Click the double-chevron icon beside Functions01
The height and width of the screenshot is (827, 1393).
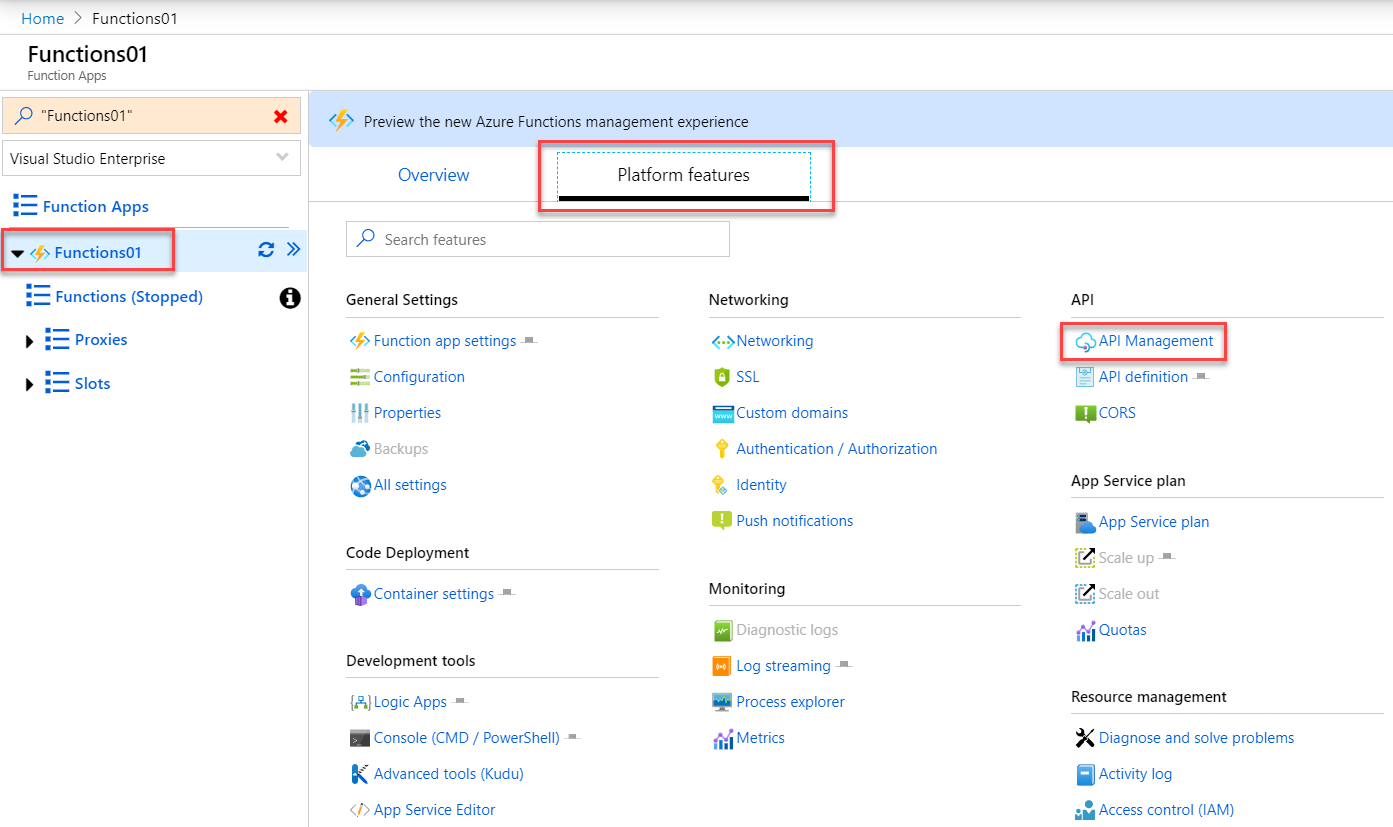point(294,250)
